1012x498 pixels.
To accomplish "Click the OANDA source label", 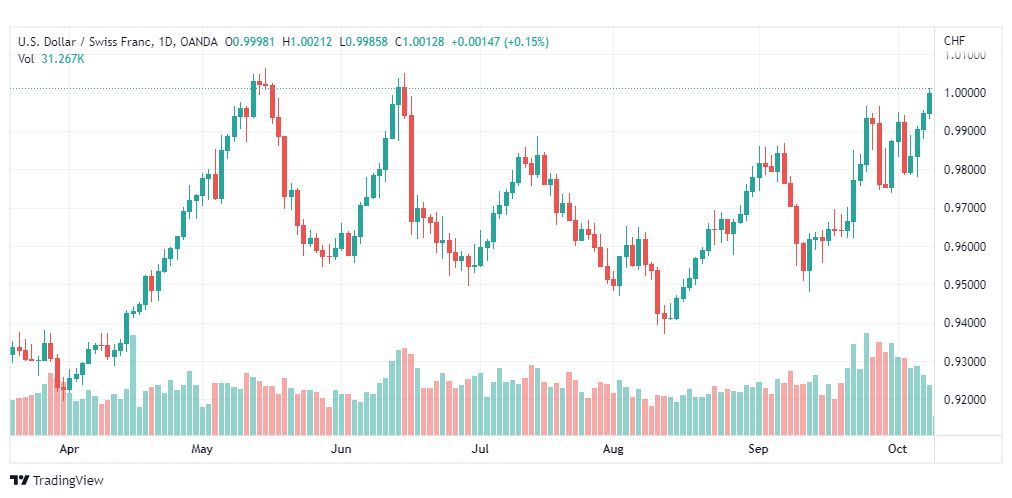I will (199, 42).
